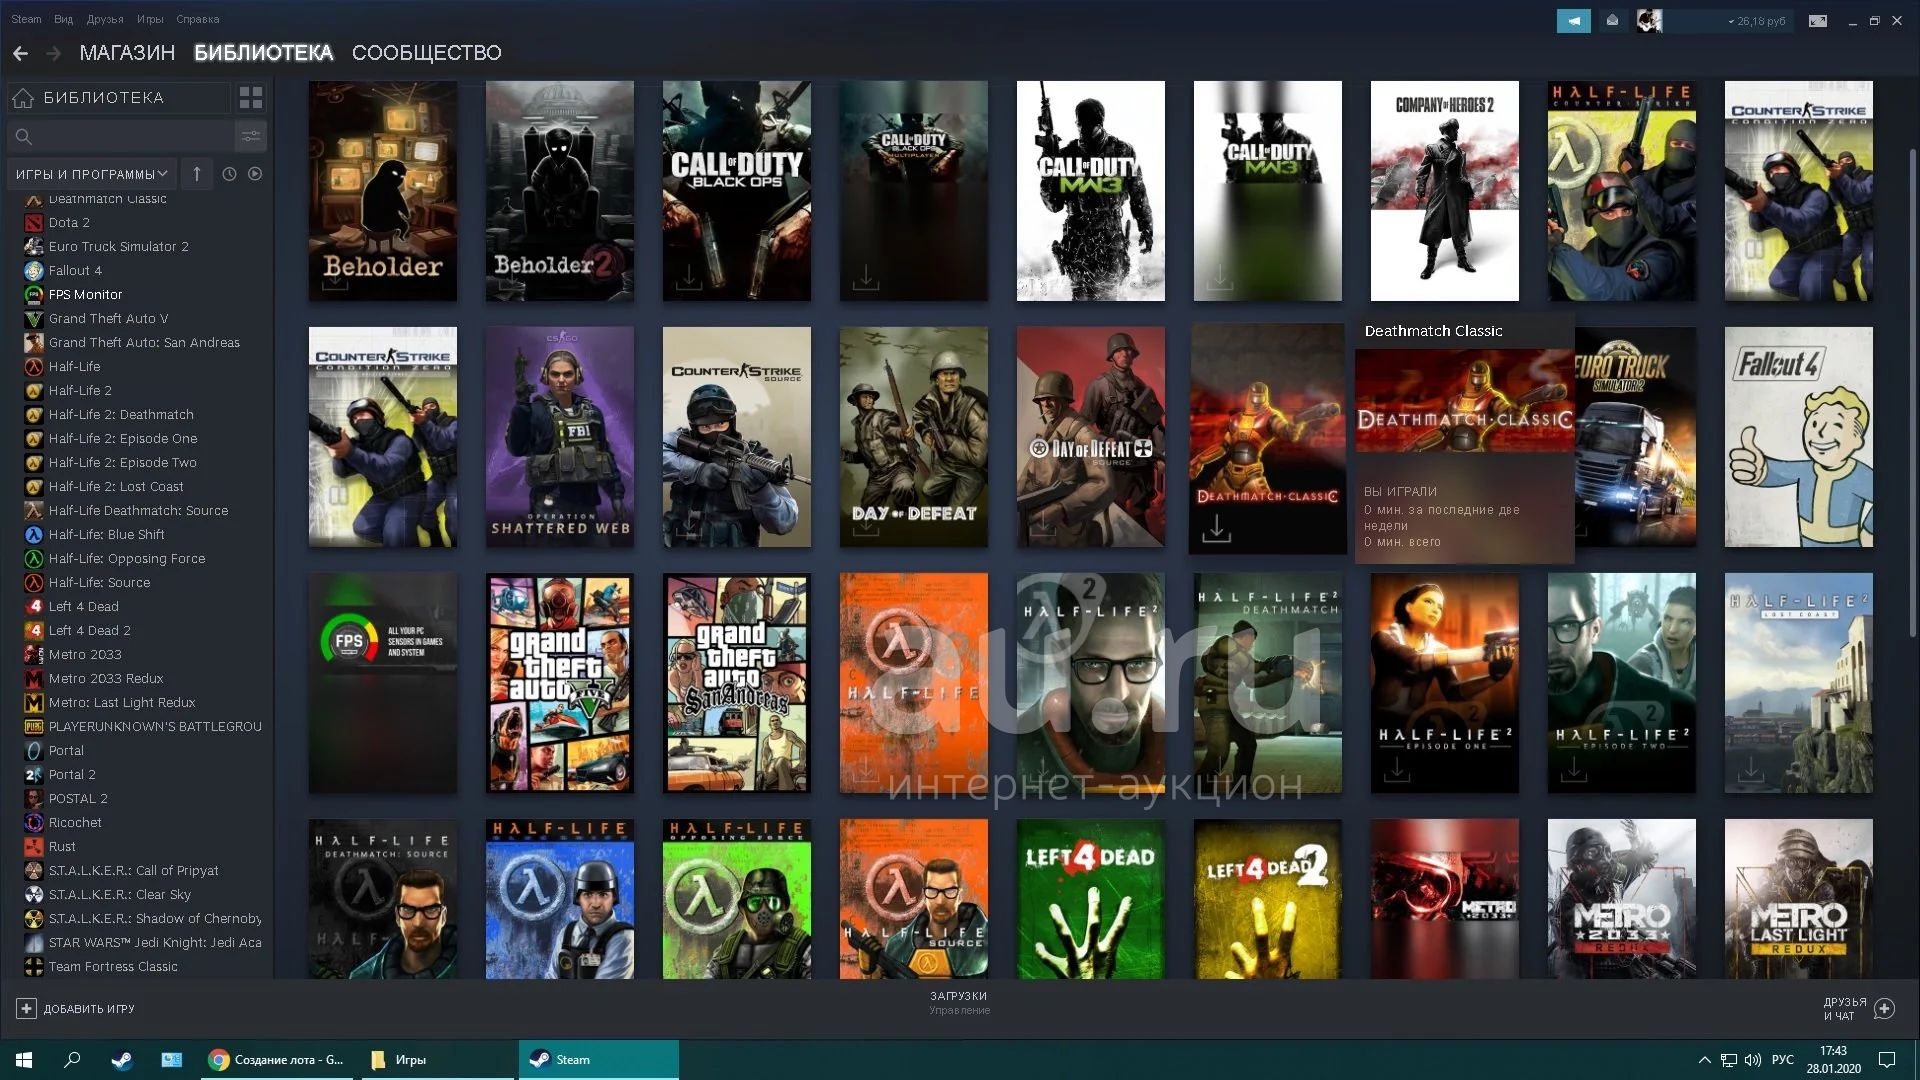Viewport: 1920px width, 1080px height.
Task: Open the inbox envelope icon
Action: pos(1612,21)
